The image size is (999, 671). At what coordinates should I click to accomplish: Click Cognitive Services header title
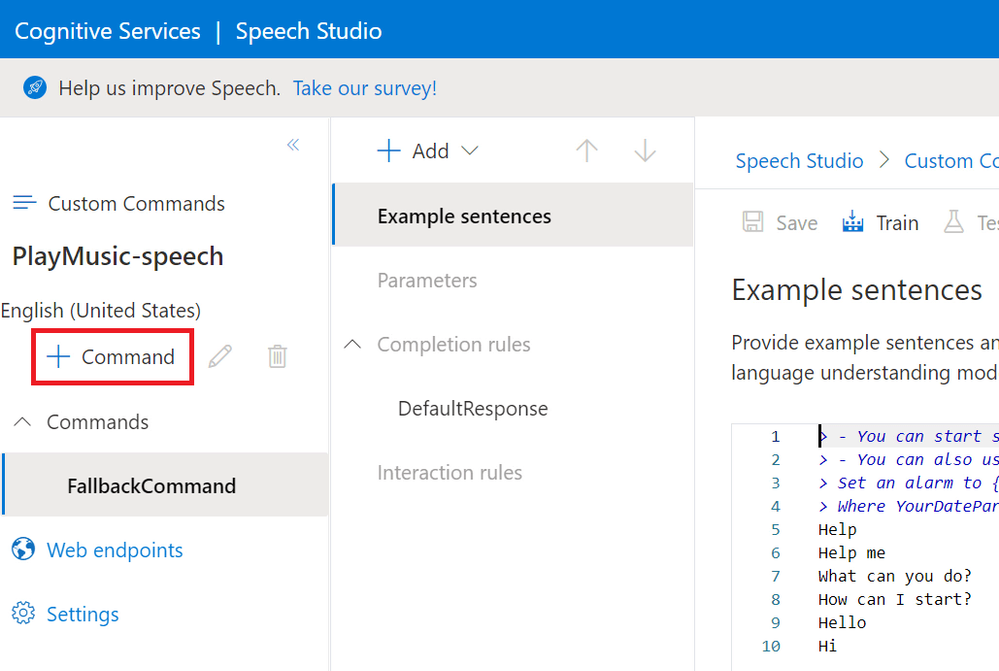click(108, 31)
